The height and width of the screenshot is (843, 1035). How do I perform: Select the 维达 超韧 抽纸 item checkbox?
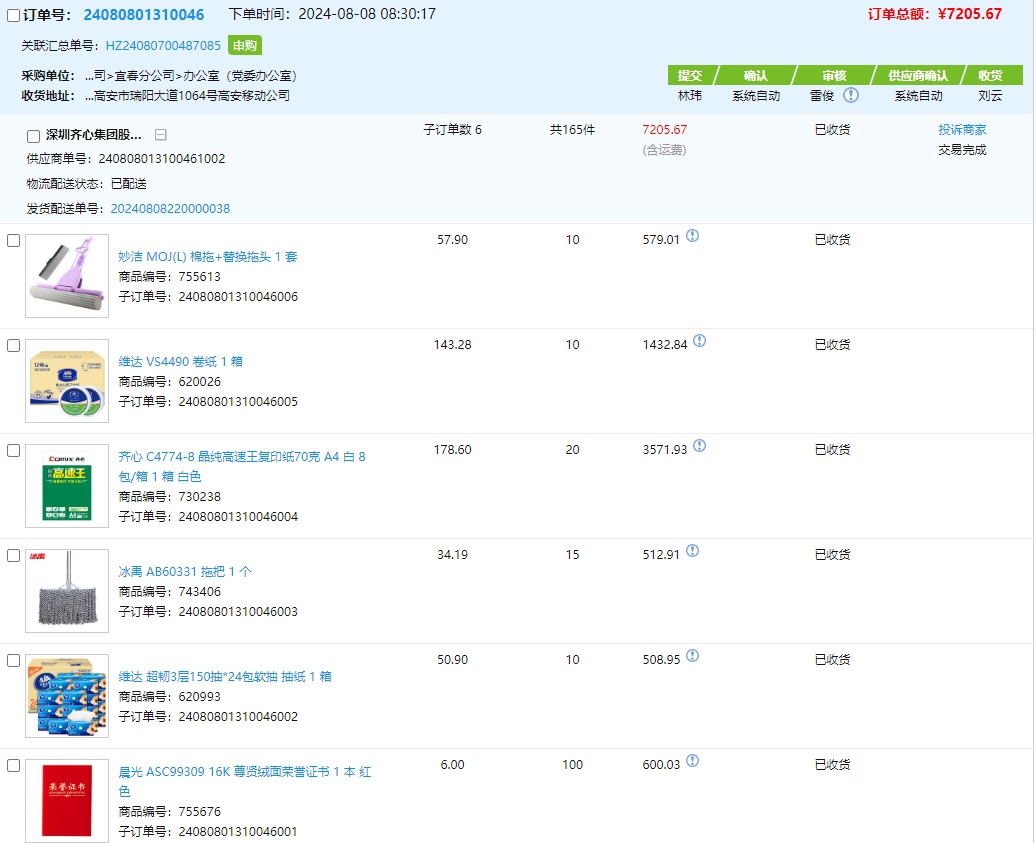[13, 660]
